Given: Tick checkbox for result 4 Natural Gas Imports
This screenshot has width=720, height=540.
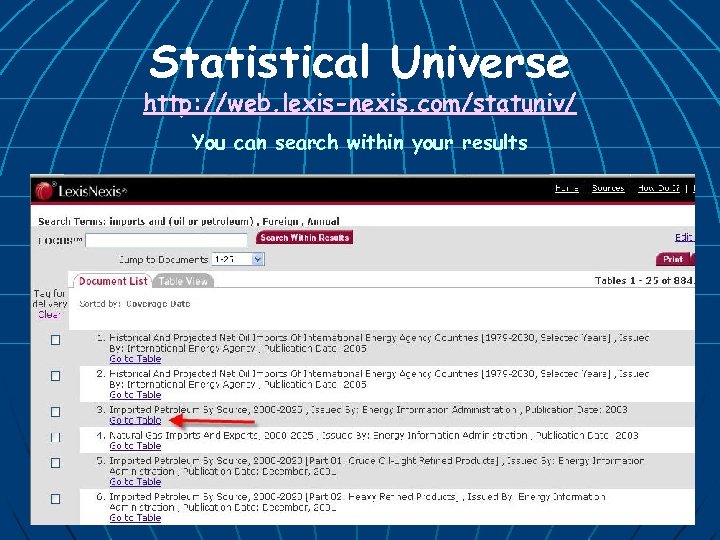Looking at the screenshot, I should tap(56, 438).
